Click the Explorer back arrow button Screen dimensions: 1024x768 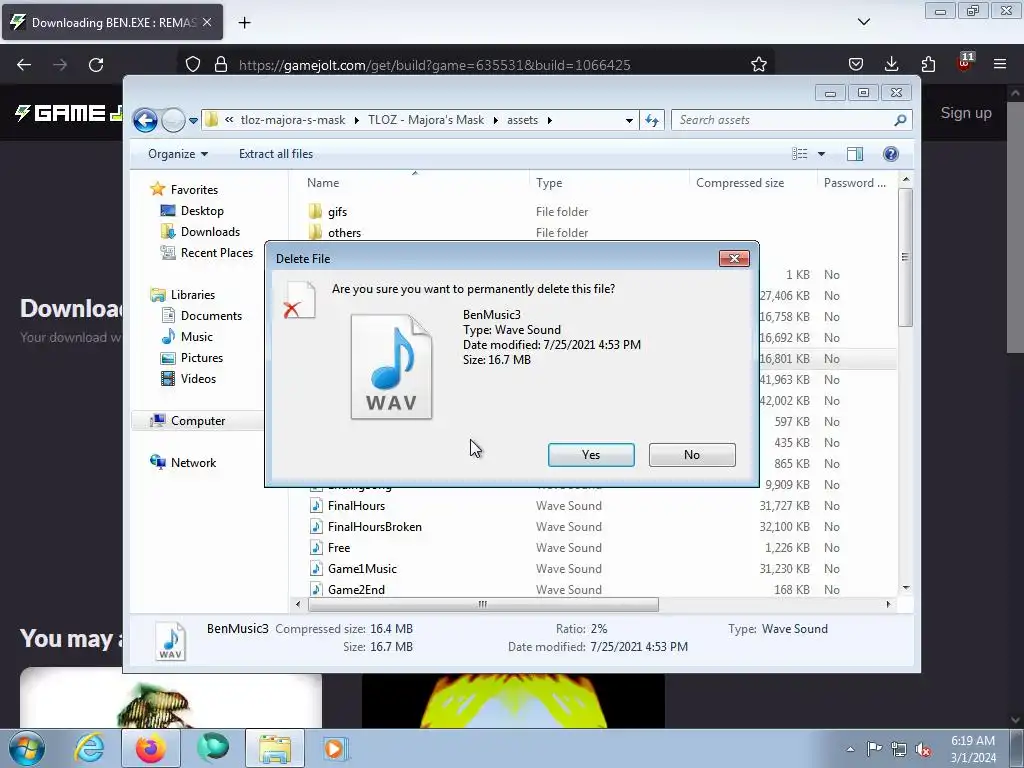click(145, 120)
